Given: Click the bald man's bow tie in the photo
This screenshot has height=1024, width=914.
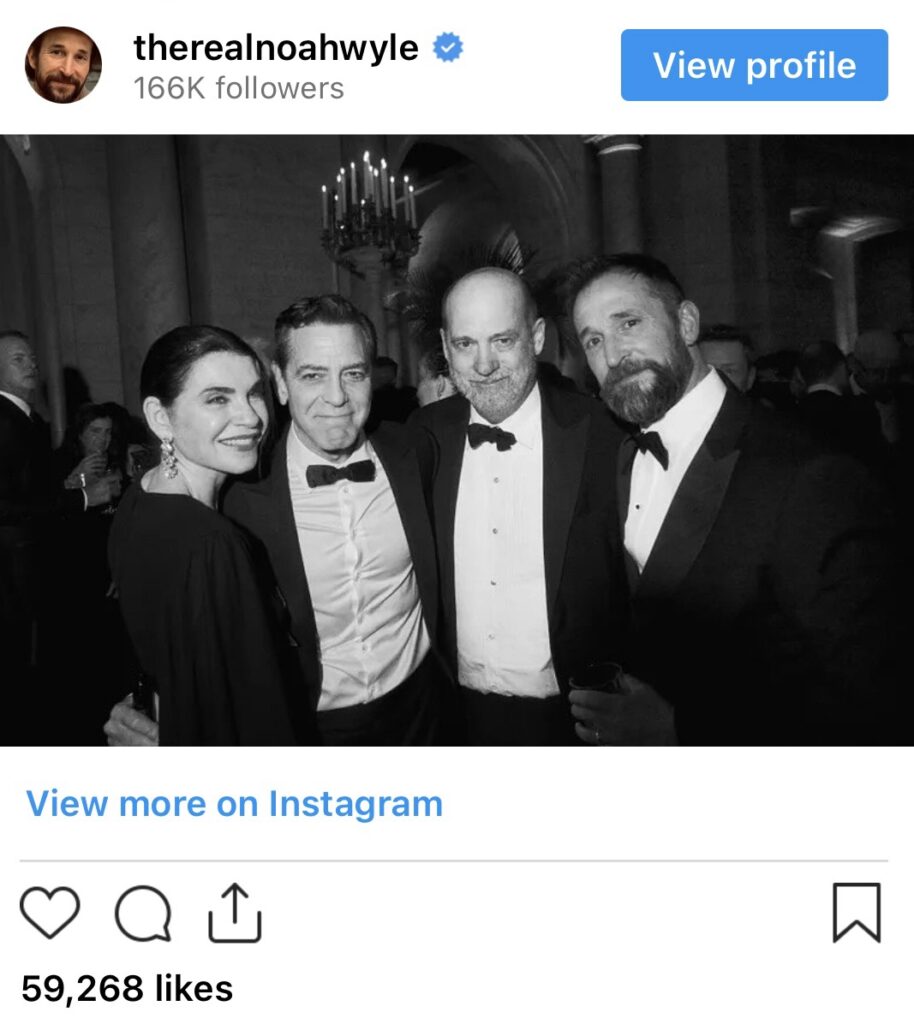Looking at the screenshot, I should coord(491,436).
